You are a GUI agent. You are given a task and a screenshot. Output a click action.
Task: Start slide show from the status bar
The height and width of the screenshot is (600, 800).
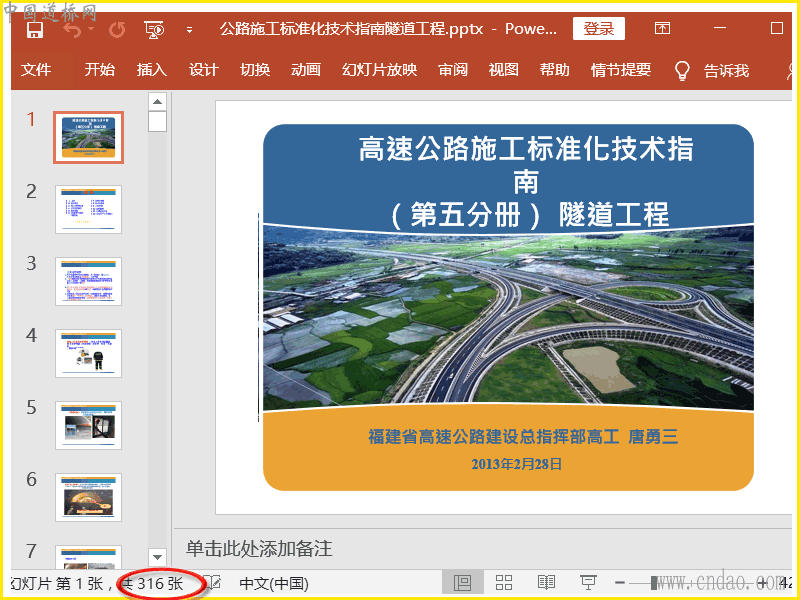589,583
